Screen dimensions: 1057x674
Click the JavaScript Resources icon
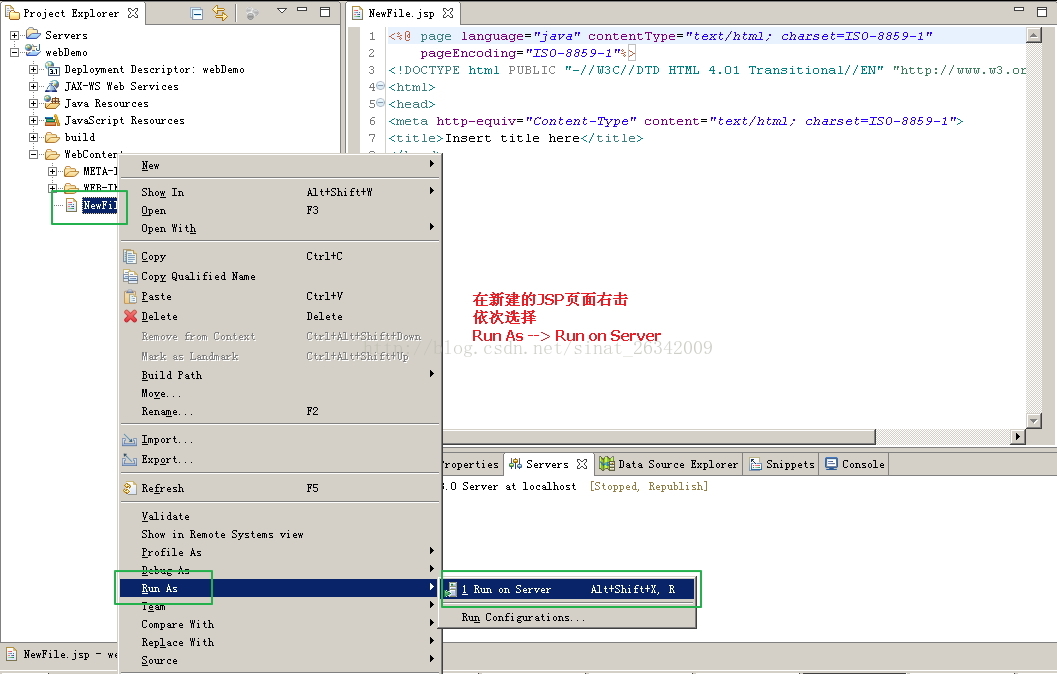52,120
